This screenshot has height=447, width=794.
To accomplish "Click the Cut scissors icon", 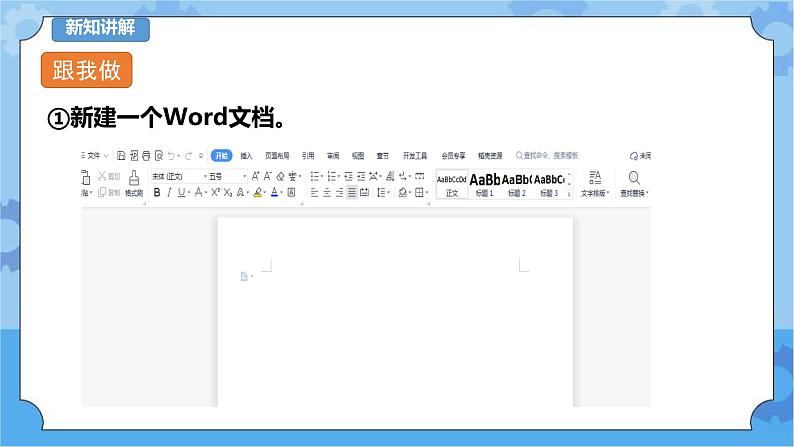I will [x=102, y=176].
